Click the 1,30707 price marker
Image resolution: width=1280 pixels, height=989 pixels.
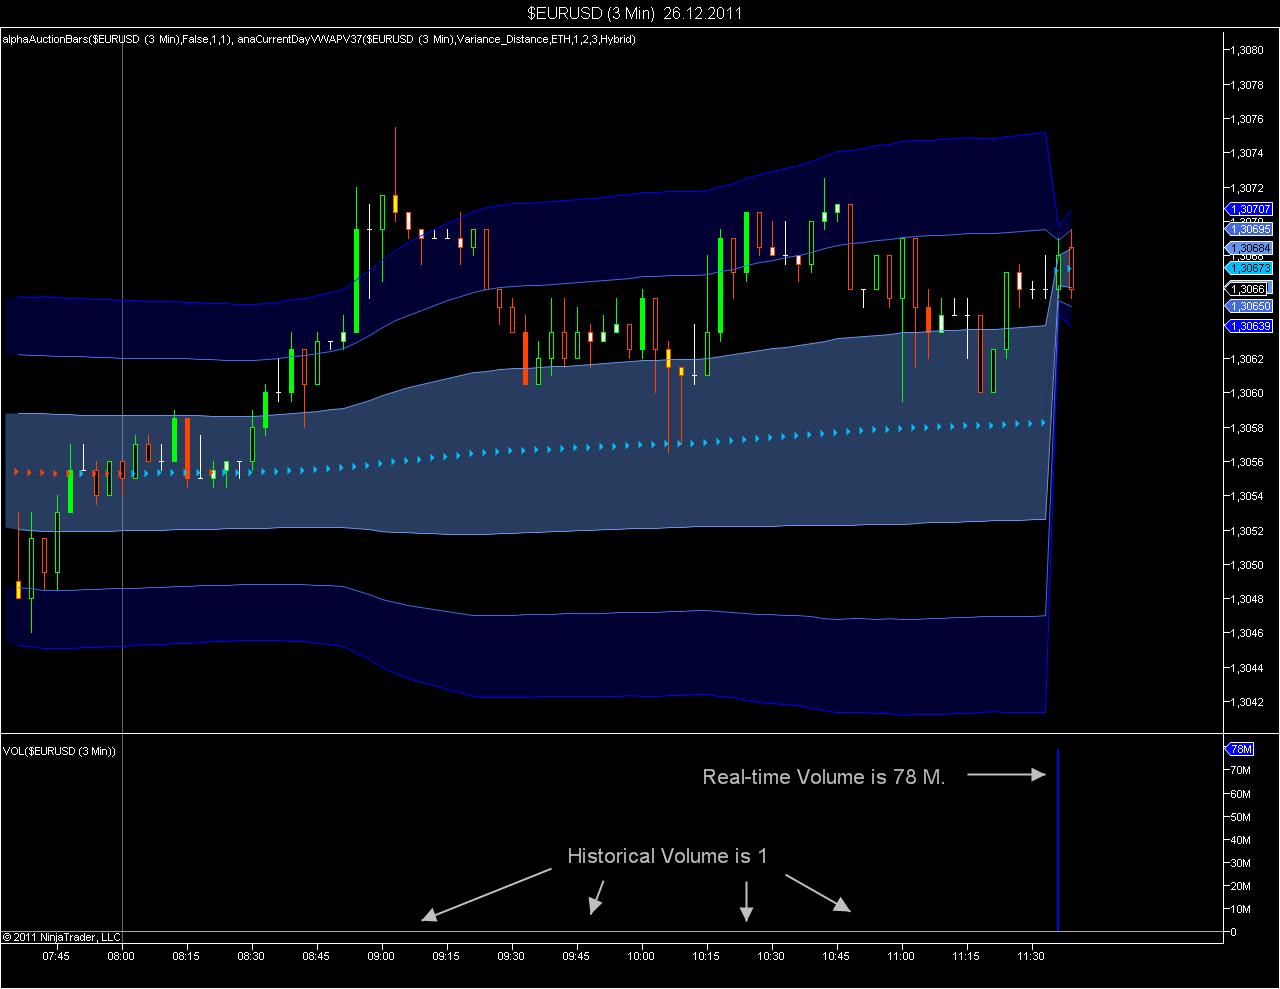point(1249,209)
